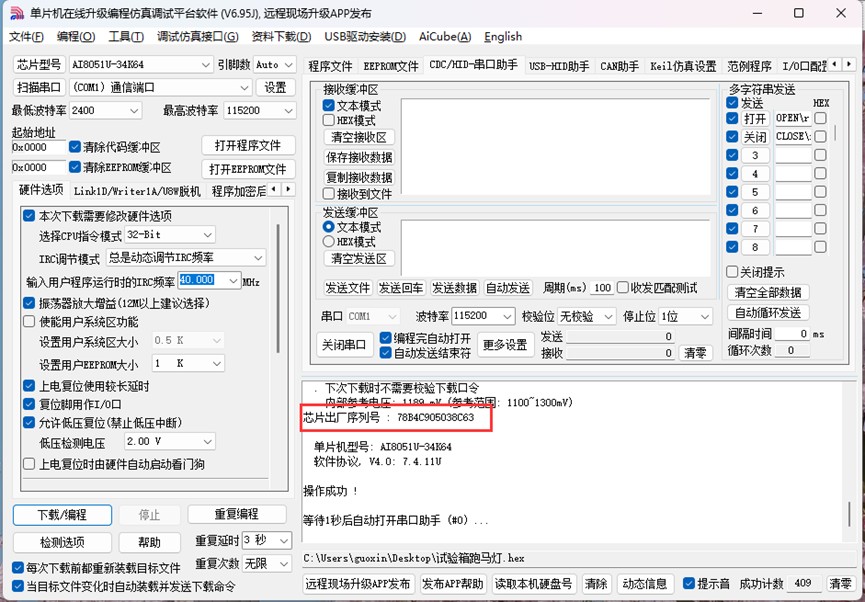Click the hardware options panel vertical scrollbar
This screenshot has height=602, width=865.
[279, 288]
